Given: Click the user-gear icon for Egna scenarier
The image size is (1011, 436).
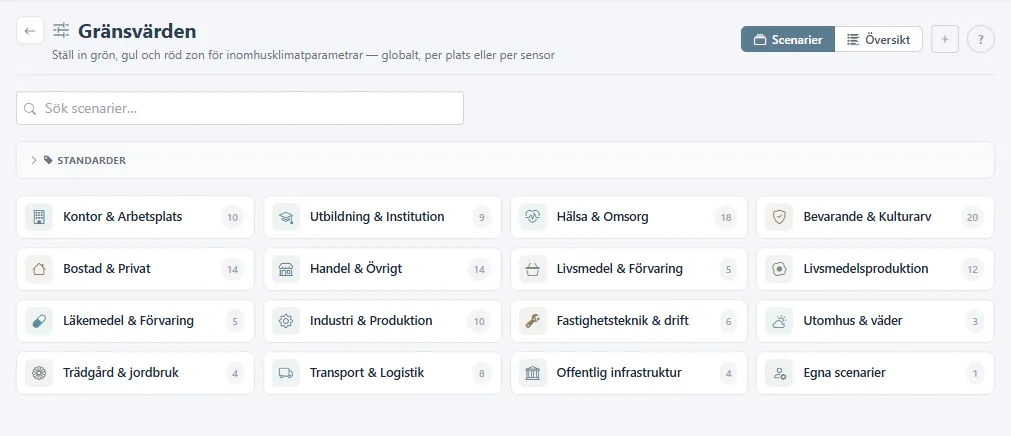Looking at the screenshot, I should (779, 373).
